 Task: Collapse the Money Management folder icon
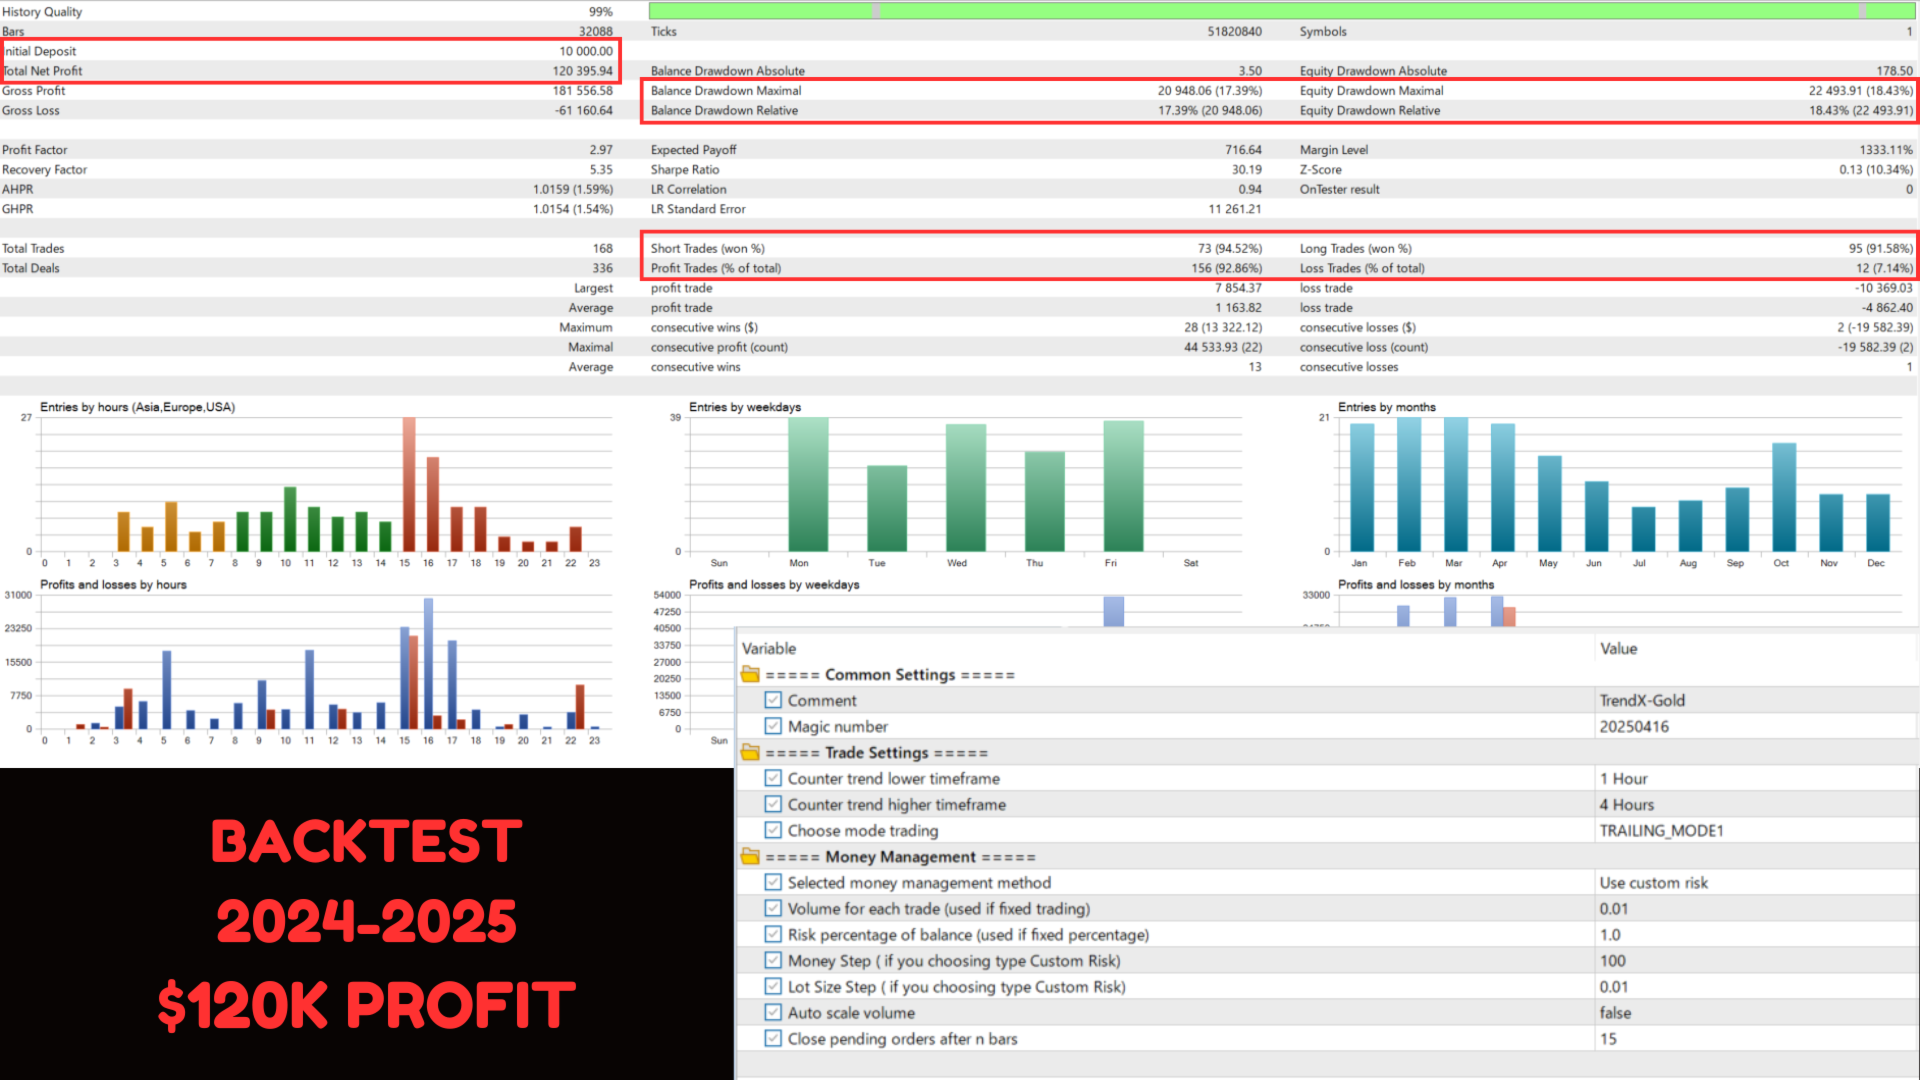tap(750, 857)
